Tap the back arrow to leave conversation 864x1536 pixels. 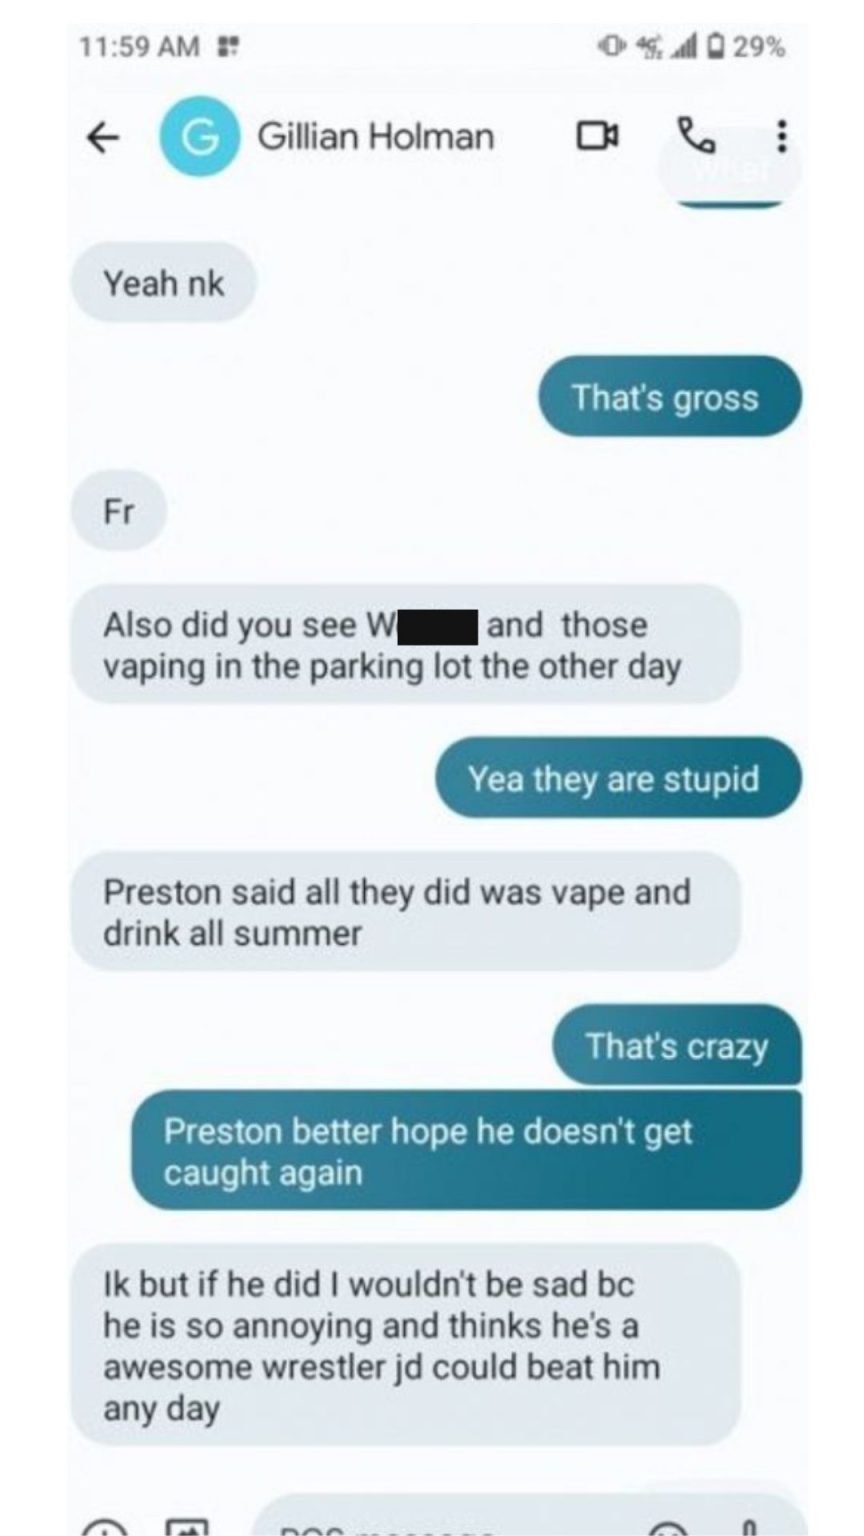point(103,137)
